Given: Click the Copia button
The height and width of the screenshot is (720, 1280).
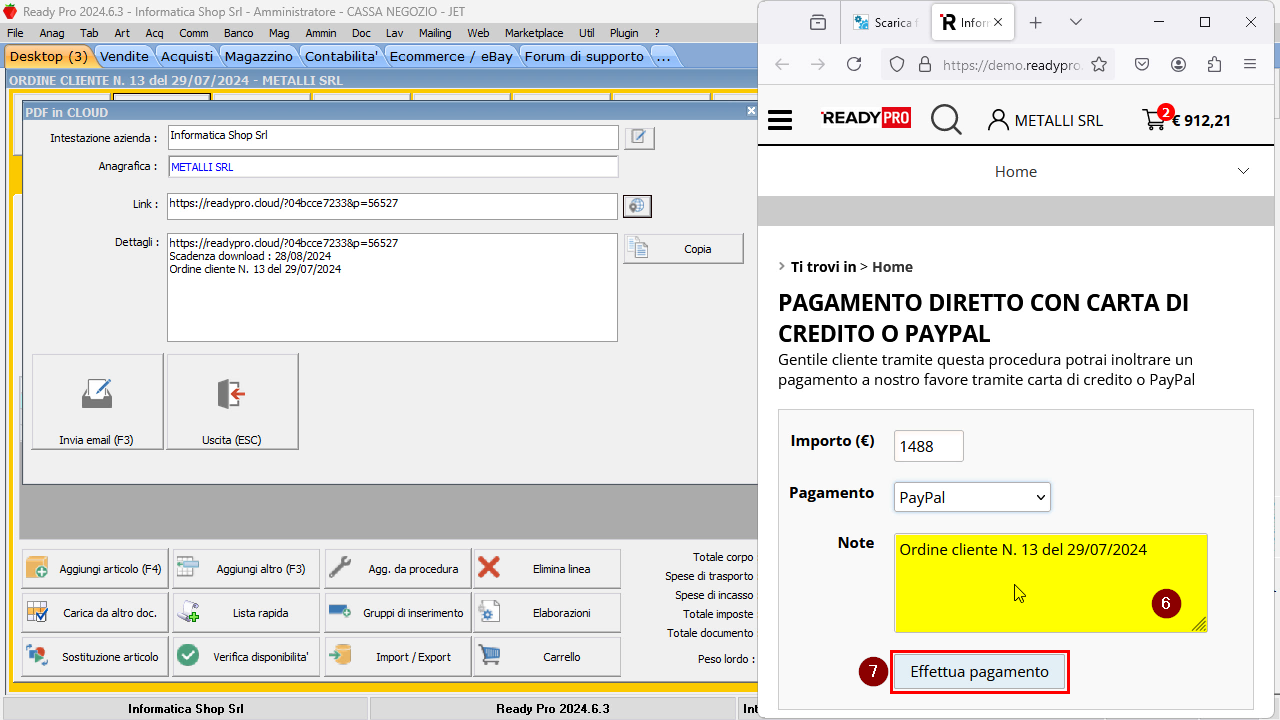Looking at the screenshot, I should pyautogui.click(x=684, y=249).
